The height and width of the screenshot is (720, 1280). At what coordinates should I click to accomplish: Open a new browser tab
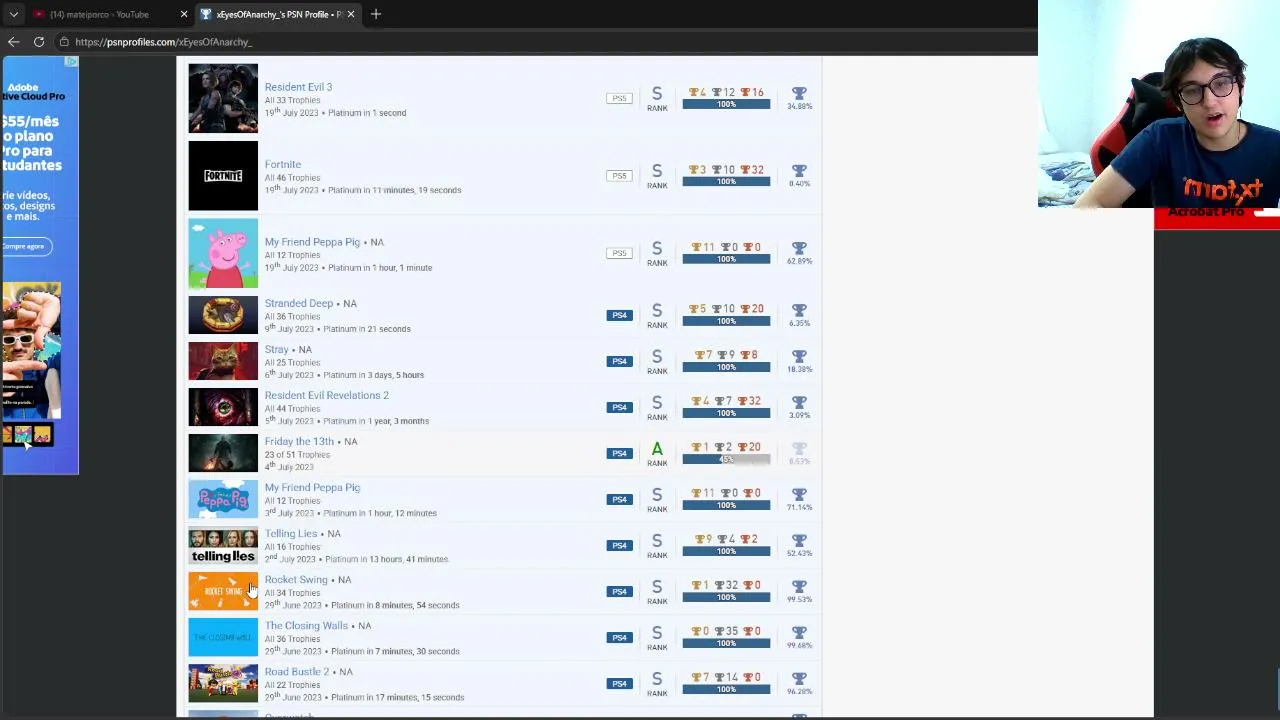click(x=376, y=14)
